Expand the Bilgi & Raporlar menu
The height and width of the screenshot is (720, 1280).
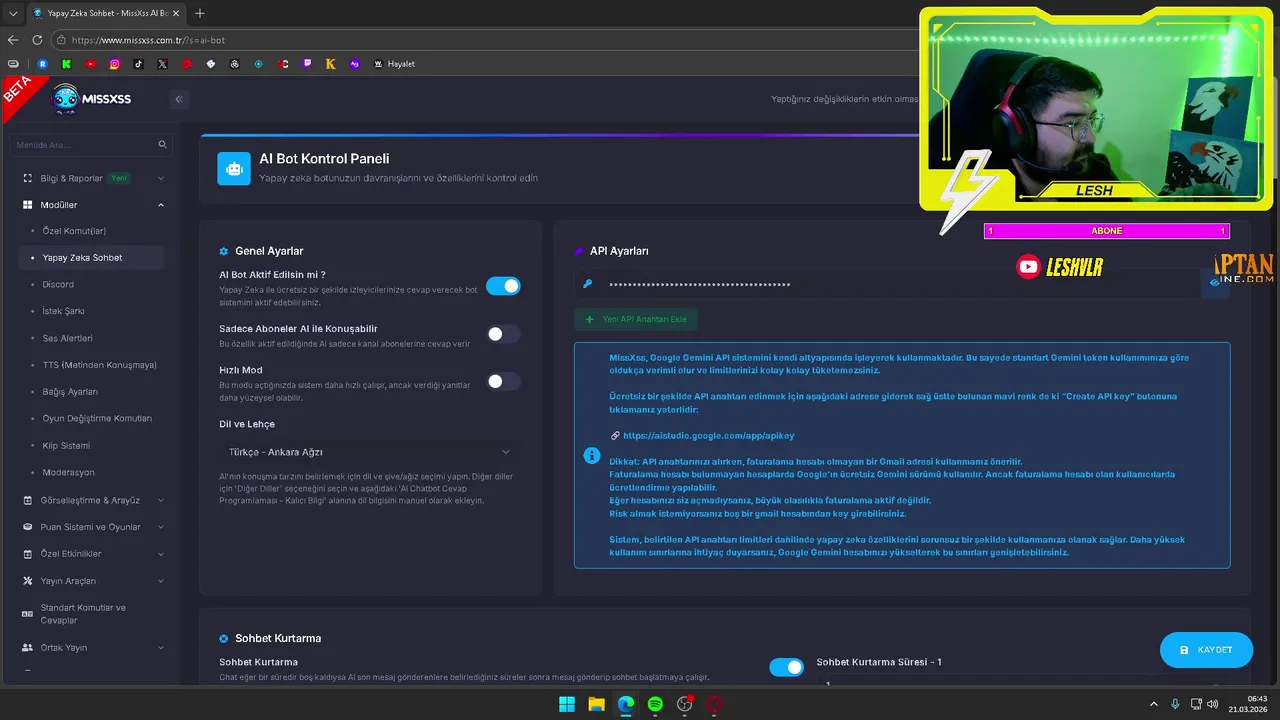pyautogui.click(x=92, y=178)
